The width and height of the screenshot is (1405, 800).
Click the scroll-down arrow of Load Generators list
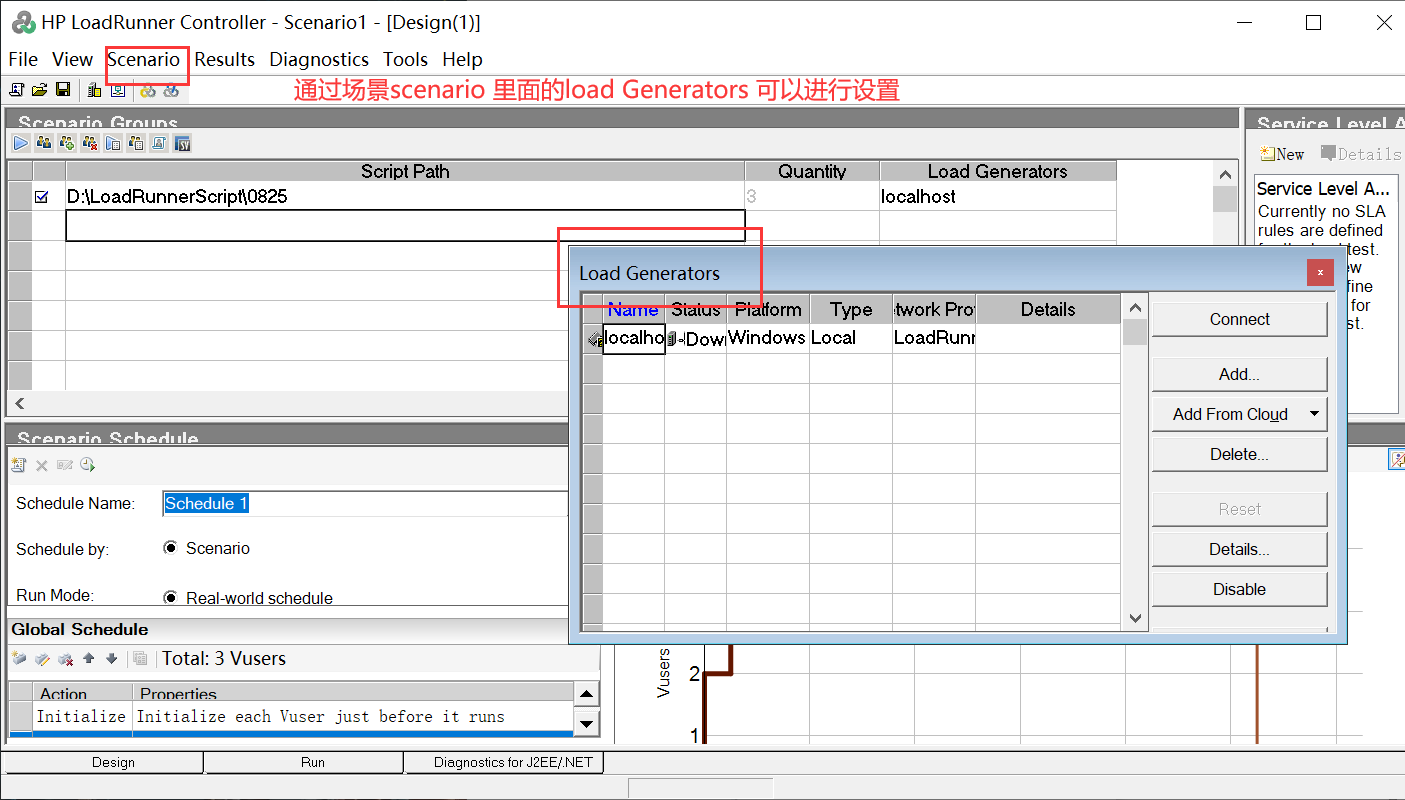tap(1134, 618)
